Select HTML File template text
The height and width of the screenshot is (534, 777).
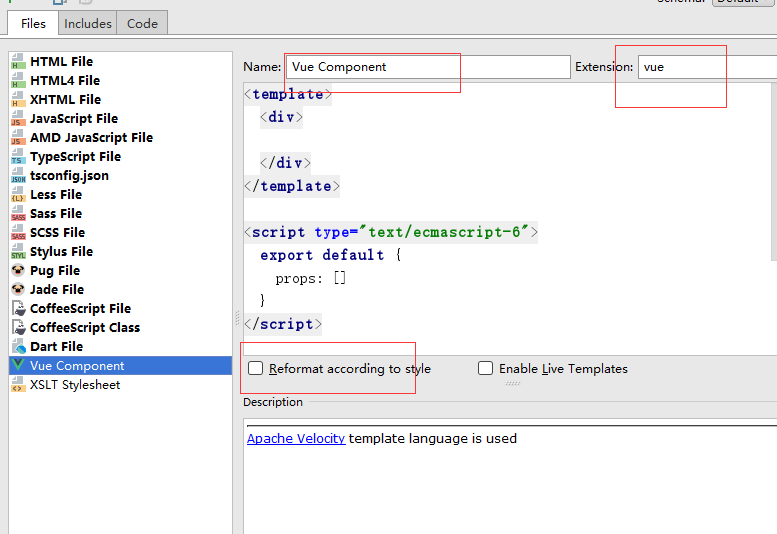click(61, 61)
